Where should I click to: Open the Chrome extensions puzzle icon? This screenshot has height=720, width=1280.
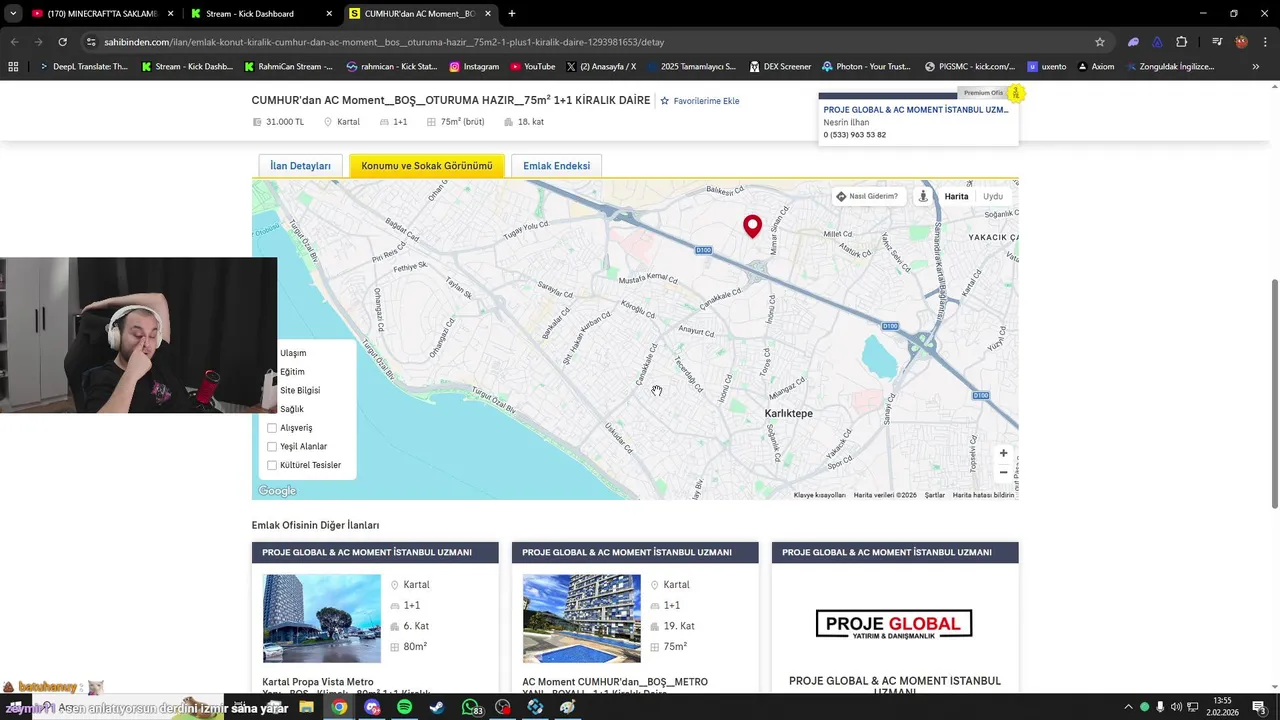coord(1181,42)
